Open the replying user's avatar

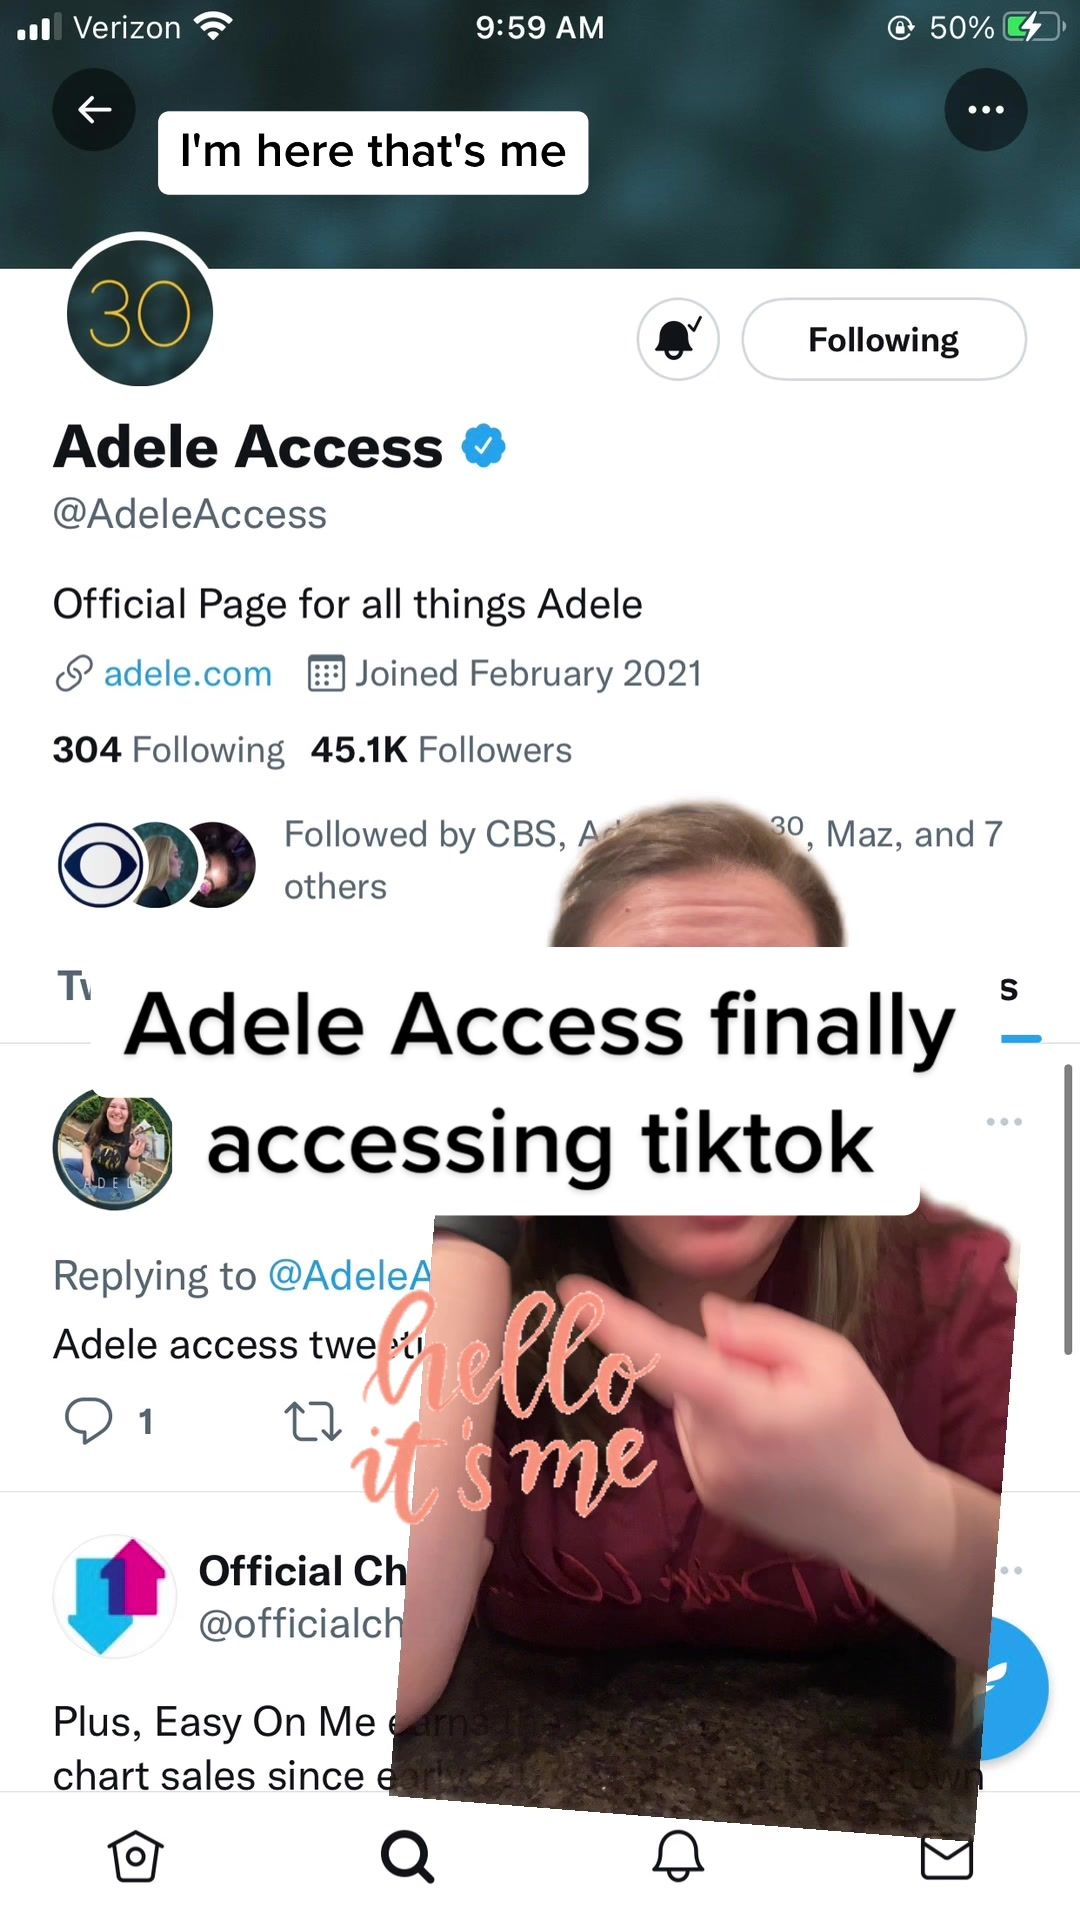(x=113, y=1150)
